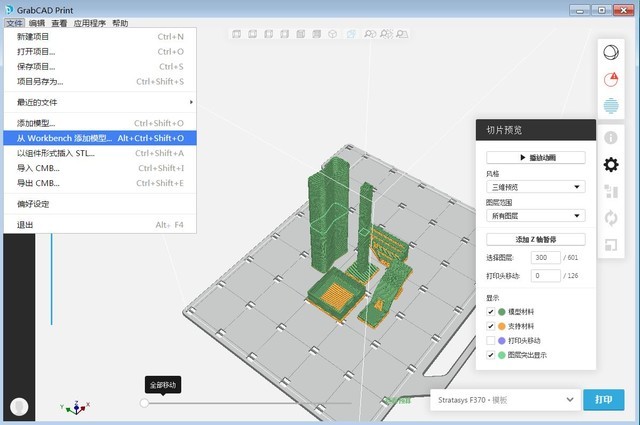Open the 风格 三维预览 dropdown
Viewport: 640px width, 425px height.
coord(536,187)
